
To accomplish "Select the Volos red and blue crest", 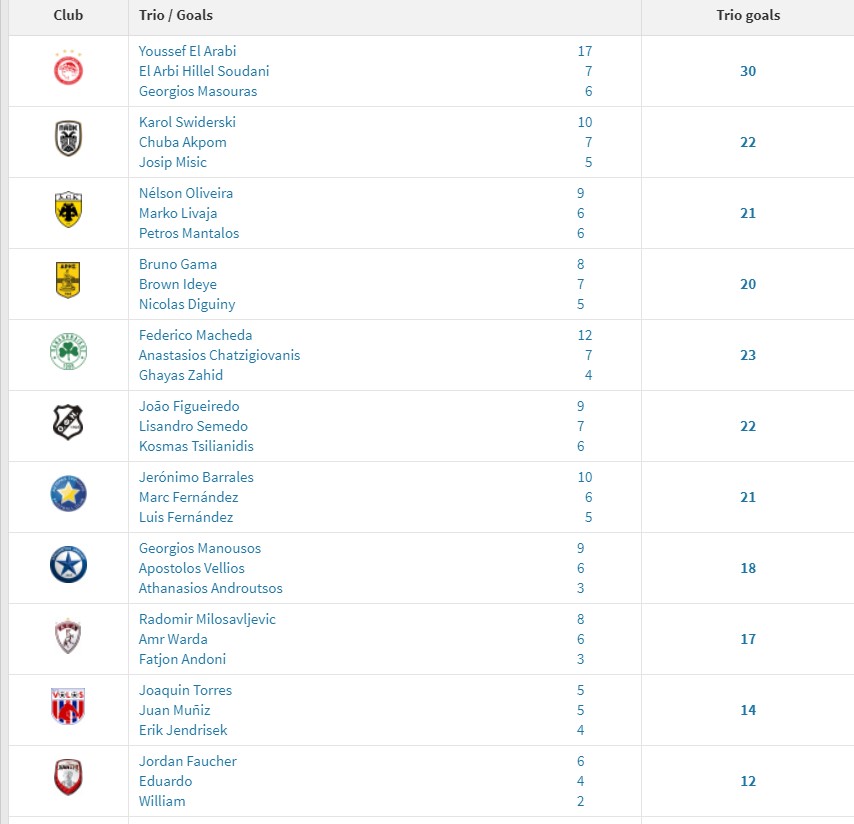I will [x=68, y=706].
